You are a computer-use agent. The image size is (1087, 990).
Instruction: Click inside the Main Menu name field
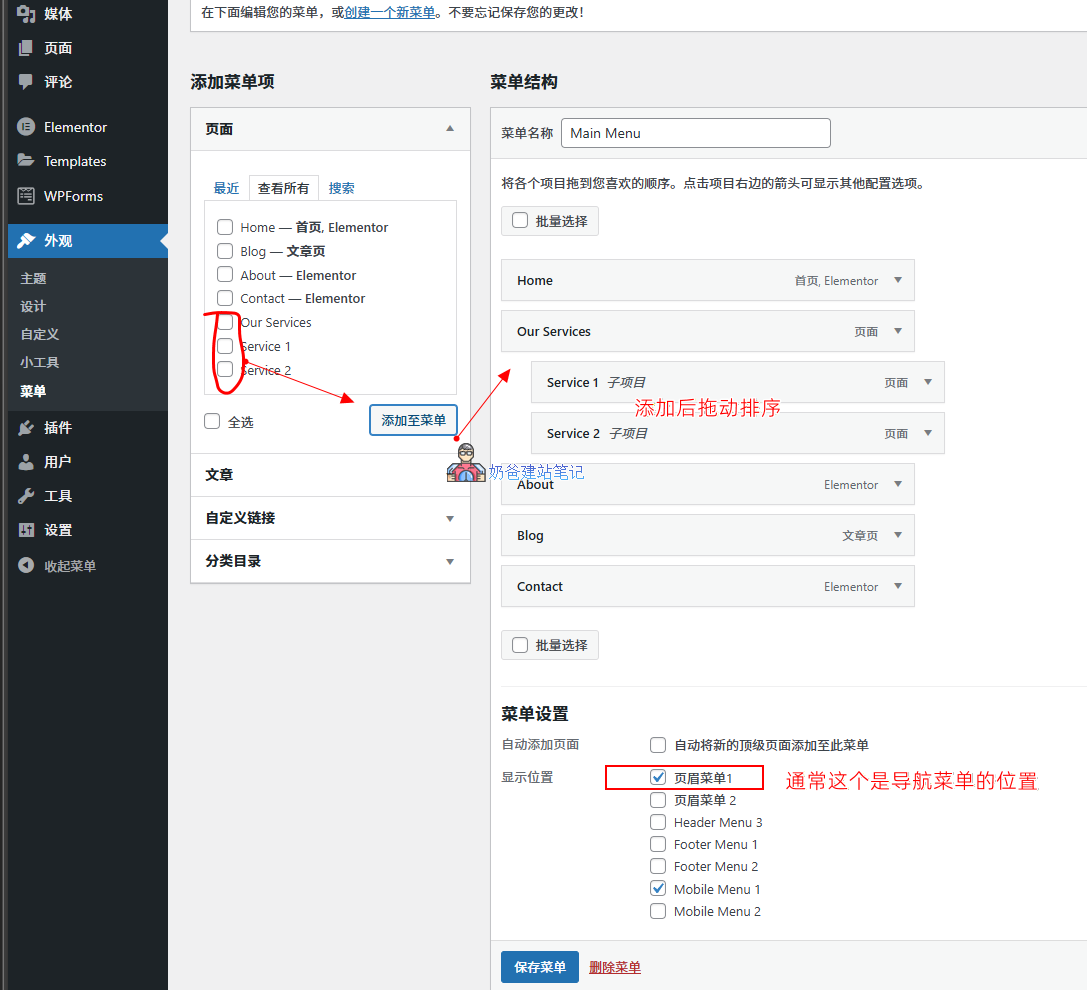[694, 132]
